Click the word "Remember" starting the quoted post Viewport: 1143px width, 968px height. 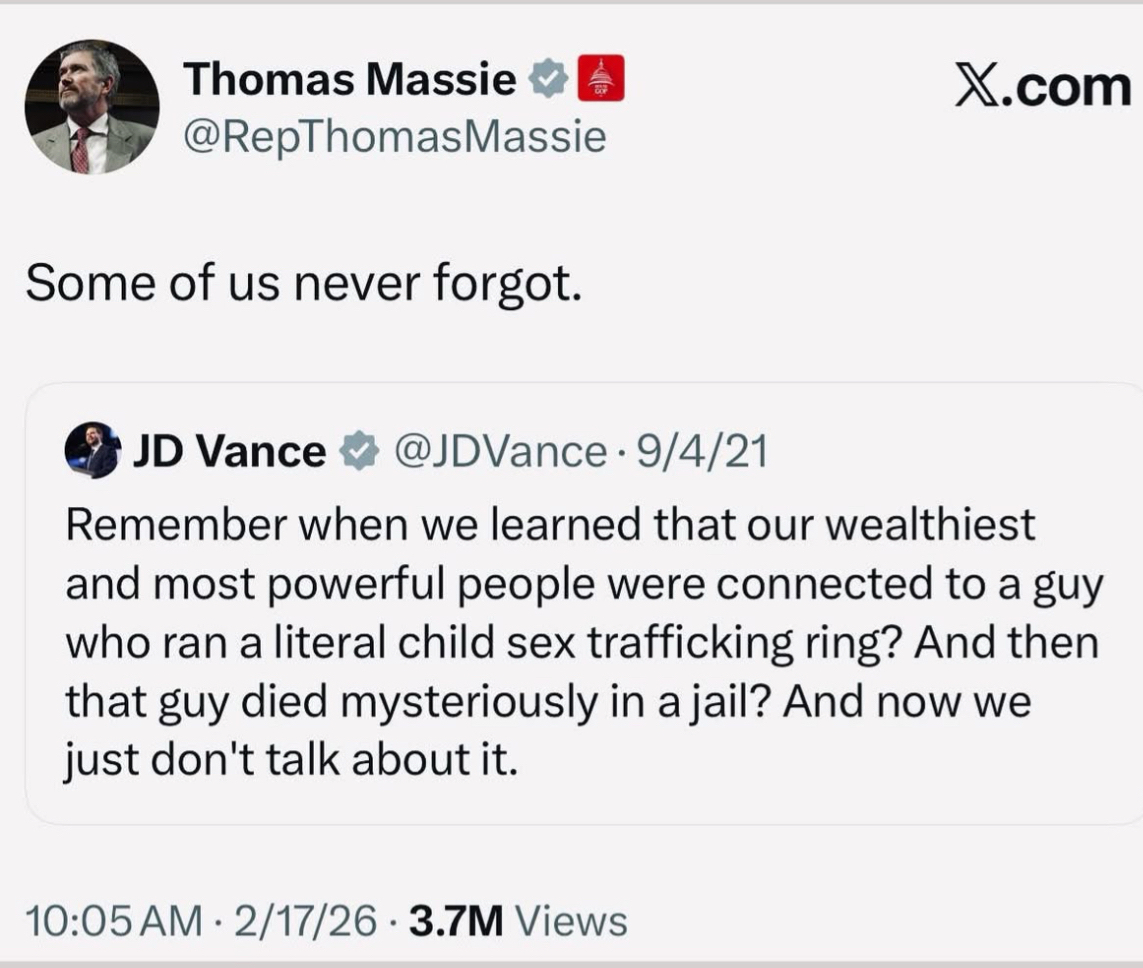[165, 525]
